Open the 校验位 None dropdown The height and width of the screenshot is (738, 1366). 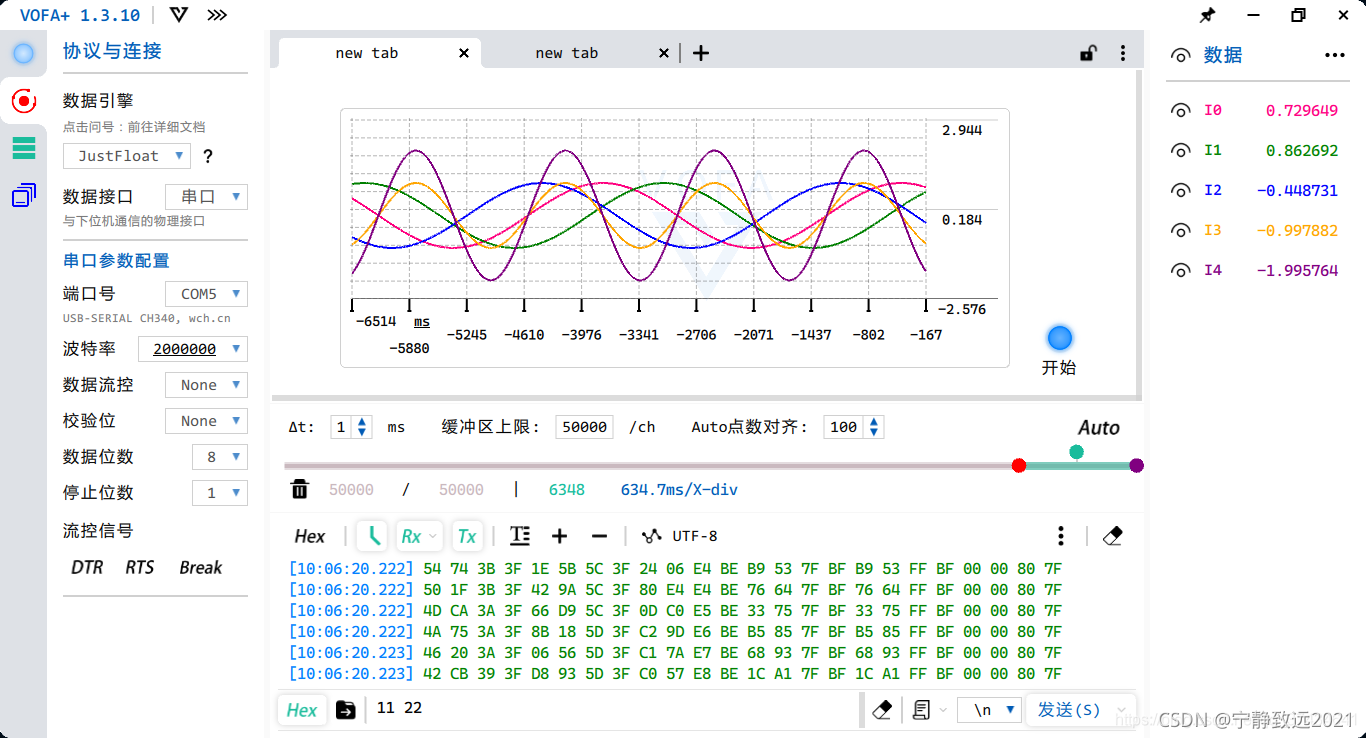coord(206,421)
